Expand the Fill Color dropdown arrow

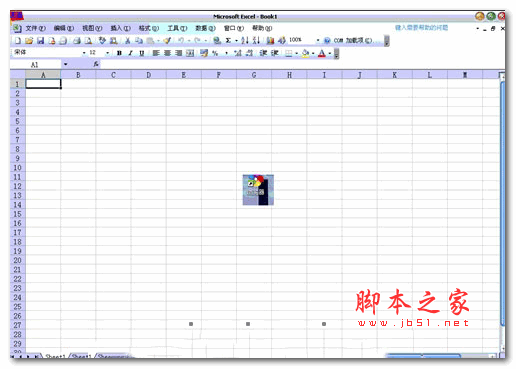pyautogui.click(x=313, y=53)
